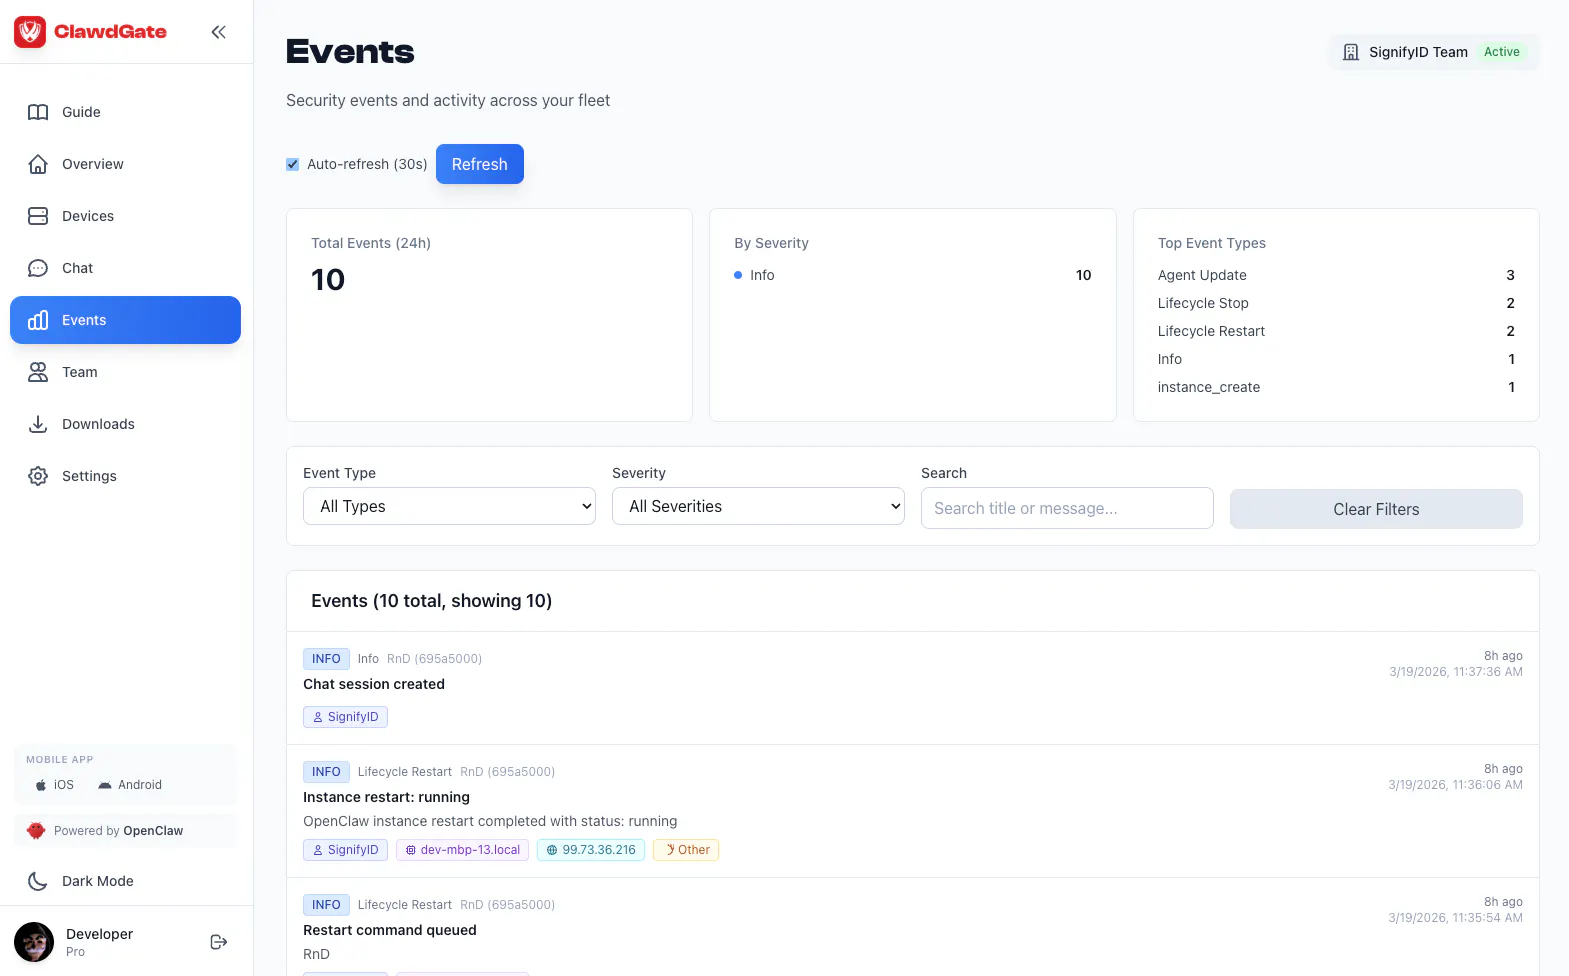Go to the Overview page

click(125, 164)
